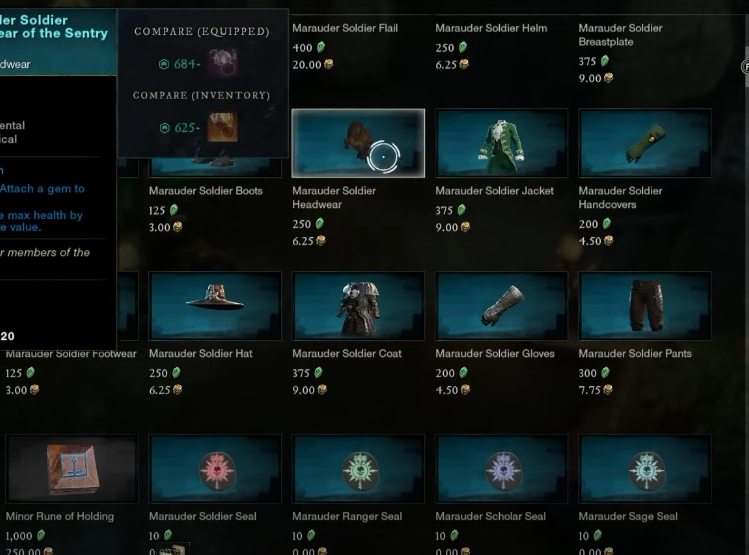Select the red Marauder Soldier Seal icon

click(215, 469)
